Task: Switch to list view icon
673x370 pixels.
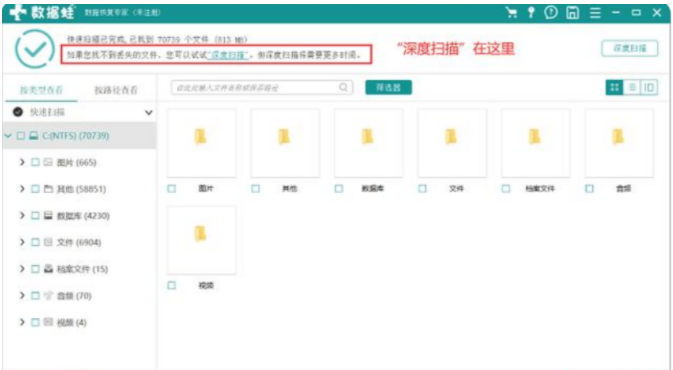Action: 632,88
